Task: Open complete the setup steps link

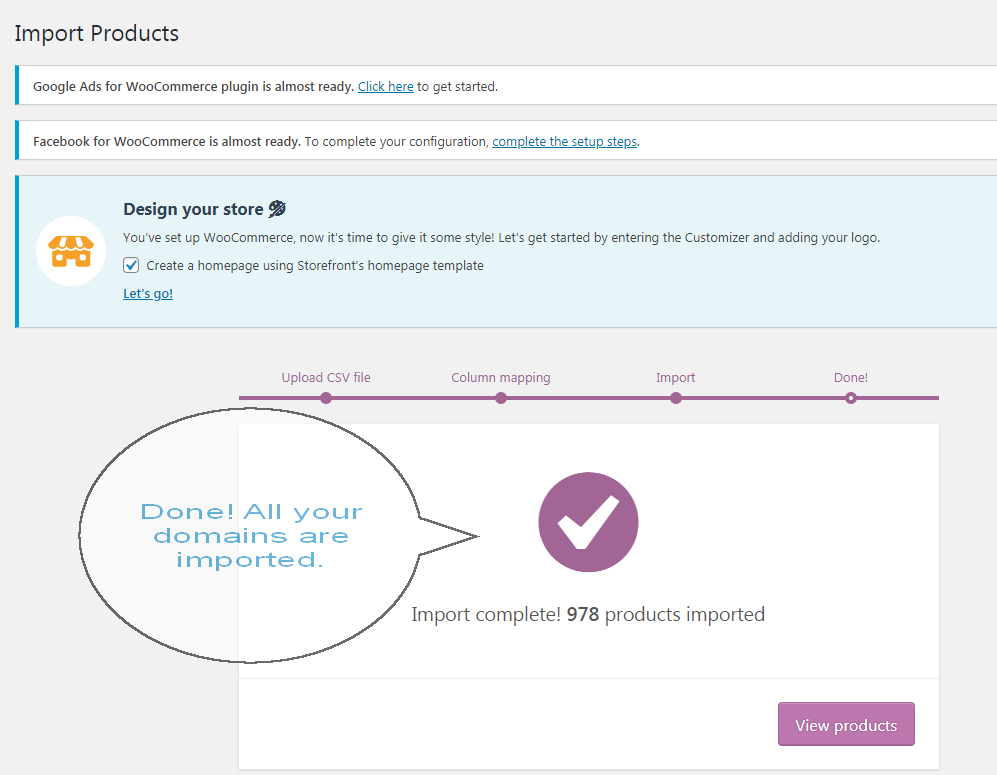Action: pos(565,141)
